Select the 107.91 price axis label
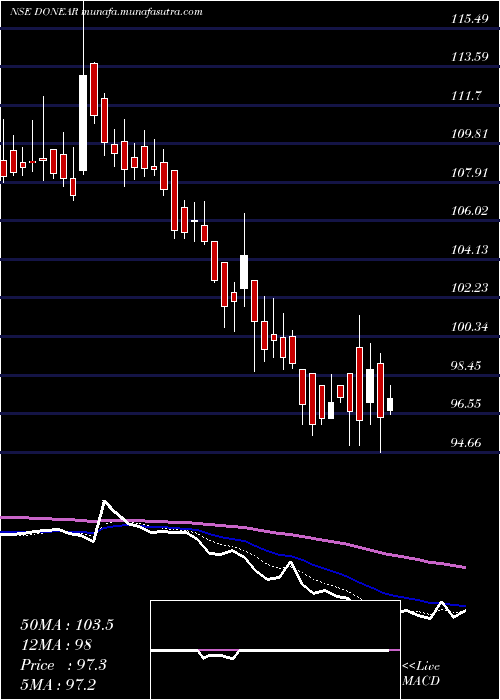This screenshot has width=500, height=700. click(x=469, y=172)
